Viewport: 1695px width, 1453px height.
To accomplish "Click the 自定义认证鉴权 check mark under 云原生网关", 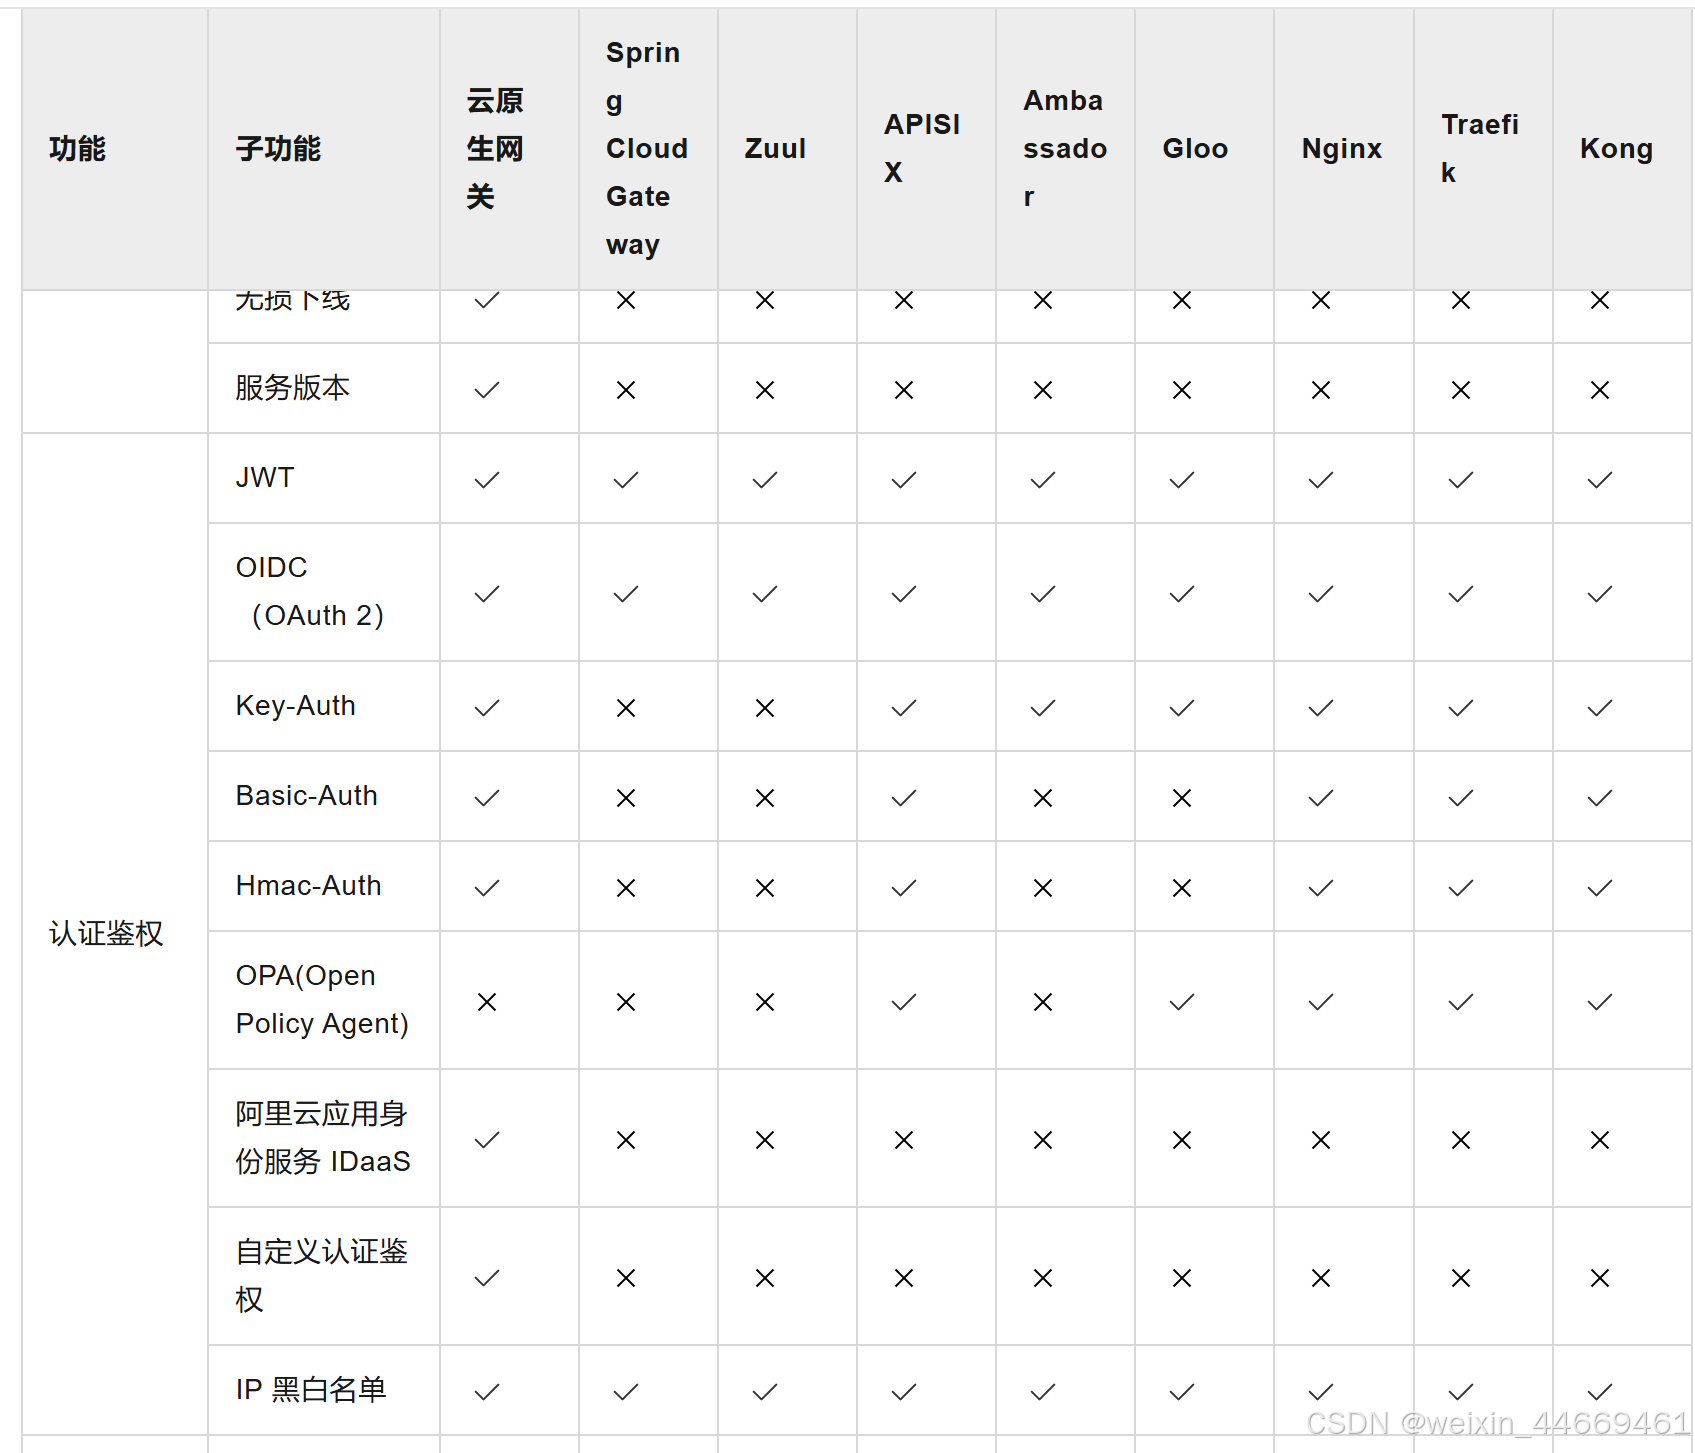I will tap(487, 1278).
